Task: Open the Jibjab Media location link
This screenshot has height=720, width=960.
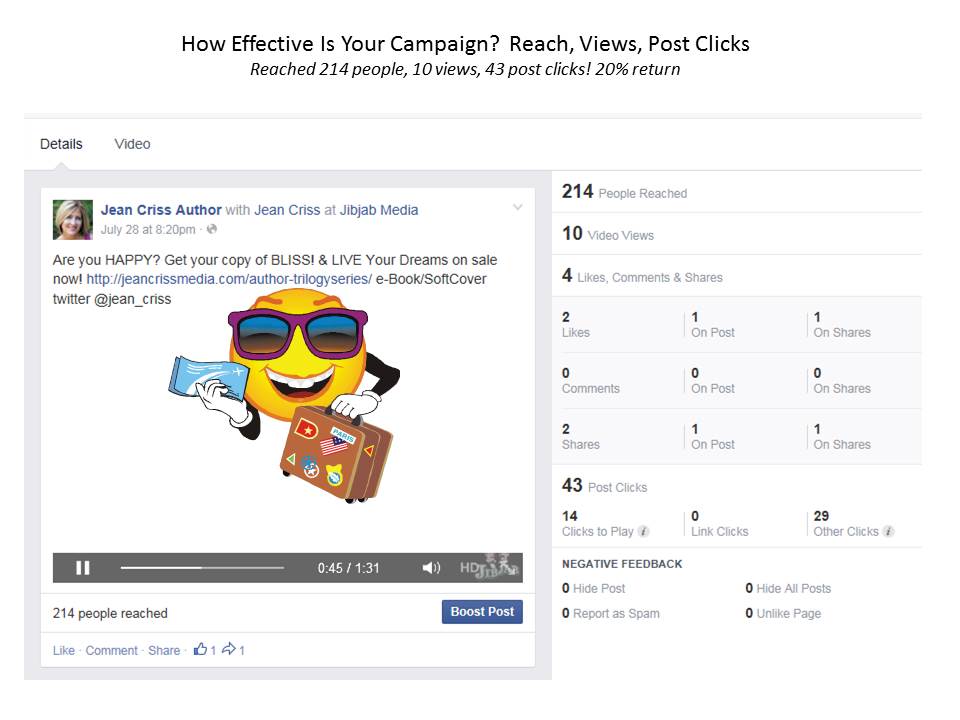Action: (x=379, y=210)
